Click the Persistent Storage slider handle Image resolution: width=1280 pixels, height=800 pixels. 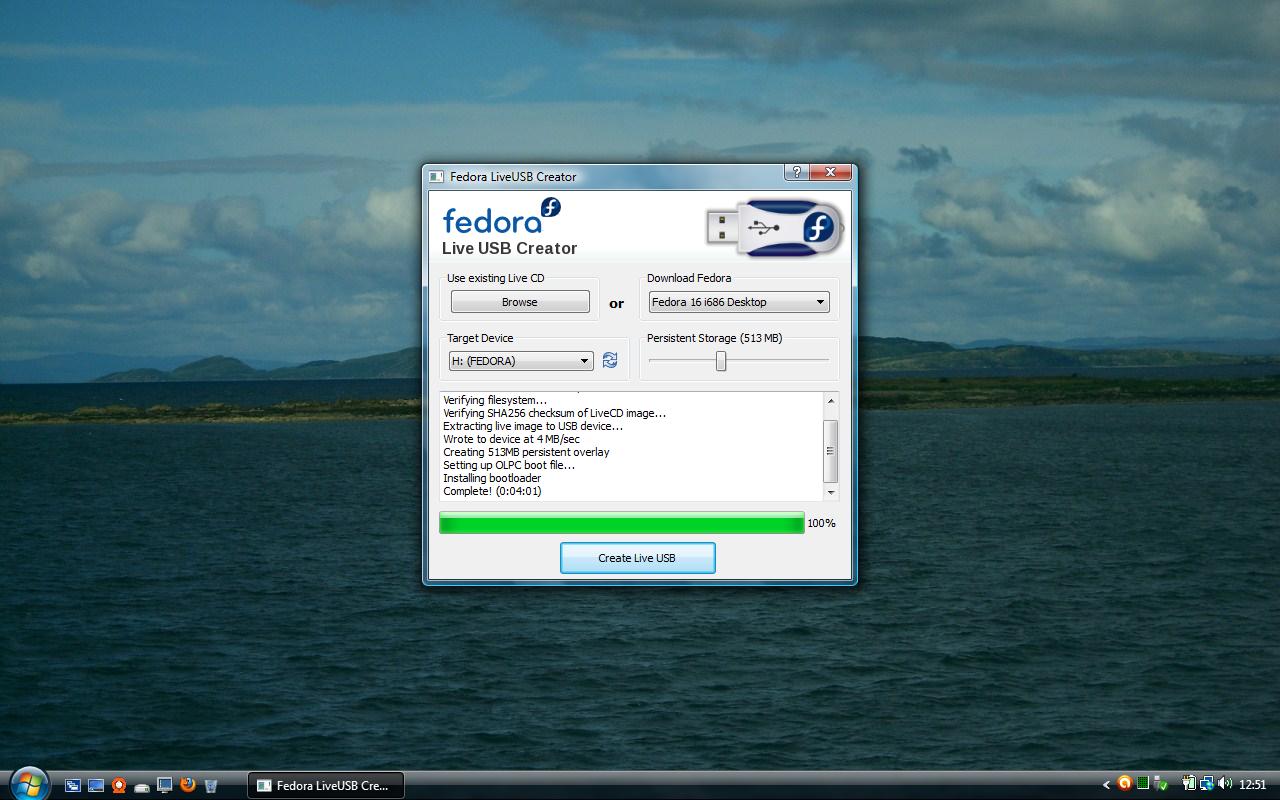coord(720,361)
